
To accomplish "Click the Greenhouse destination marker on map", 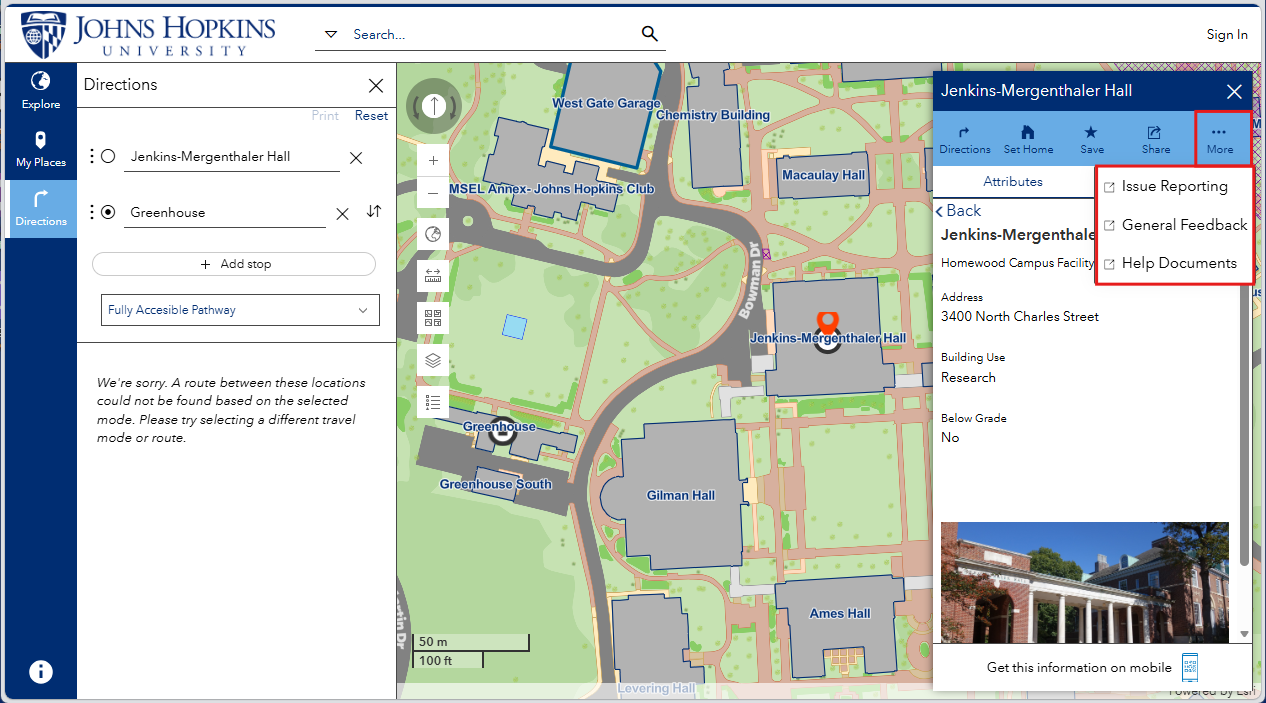I will pyautogui.click(x=501, y=431).
